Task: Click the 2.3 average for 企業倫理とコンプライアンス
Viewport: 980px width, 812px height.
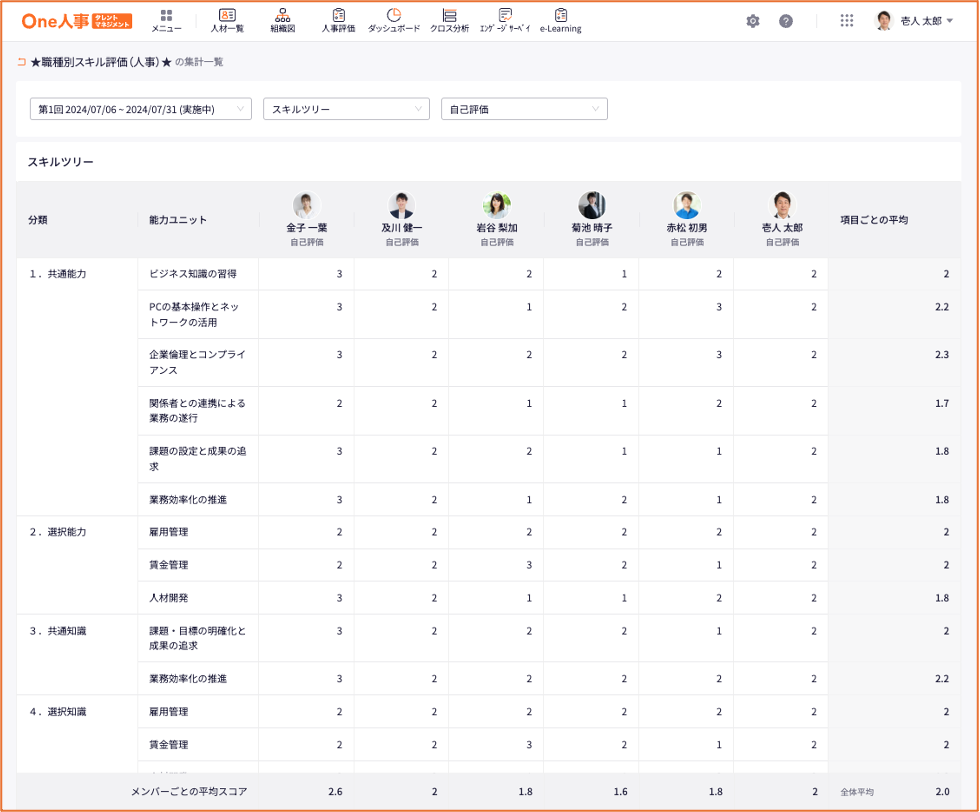Action: pyautogui.click(x=942, y=354)
